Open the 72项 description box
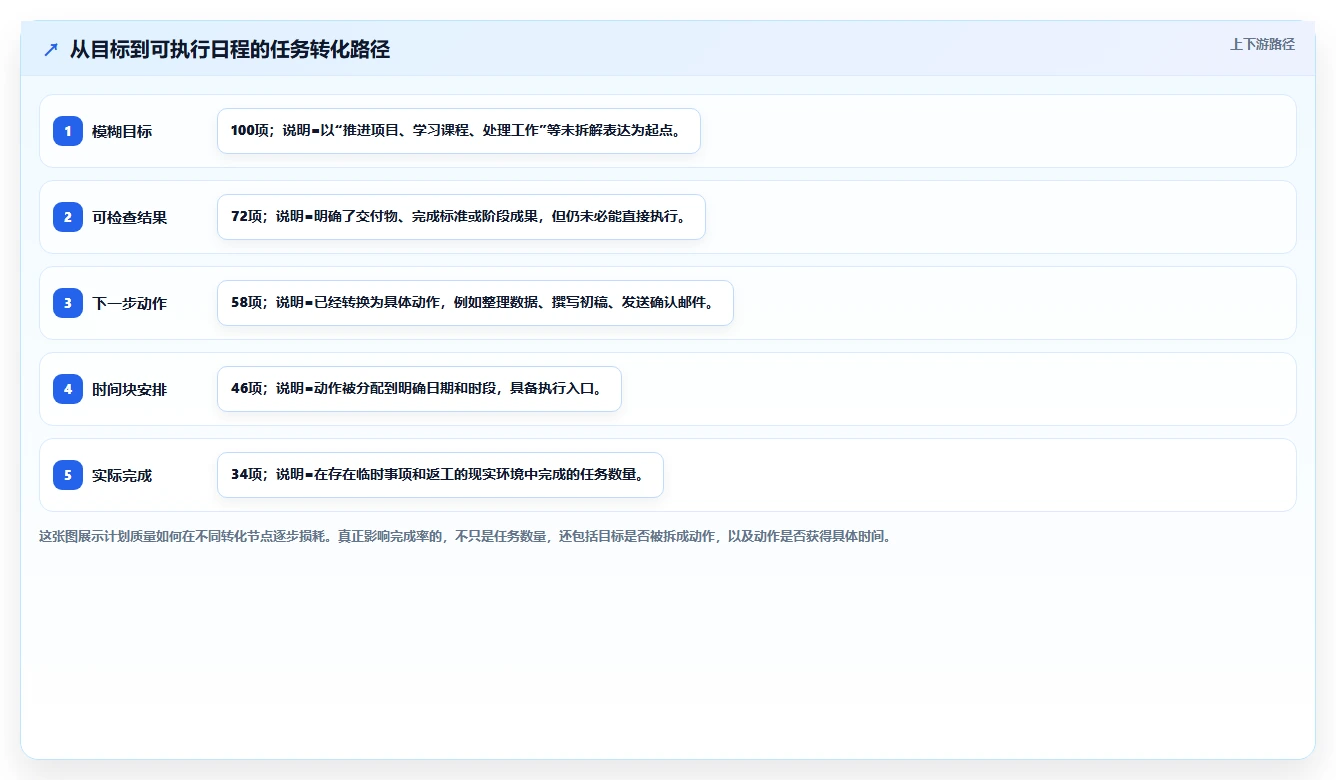The image size is (1336, 780). pos(461,217)
